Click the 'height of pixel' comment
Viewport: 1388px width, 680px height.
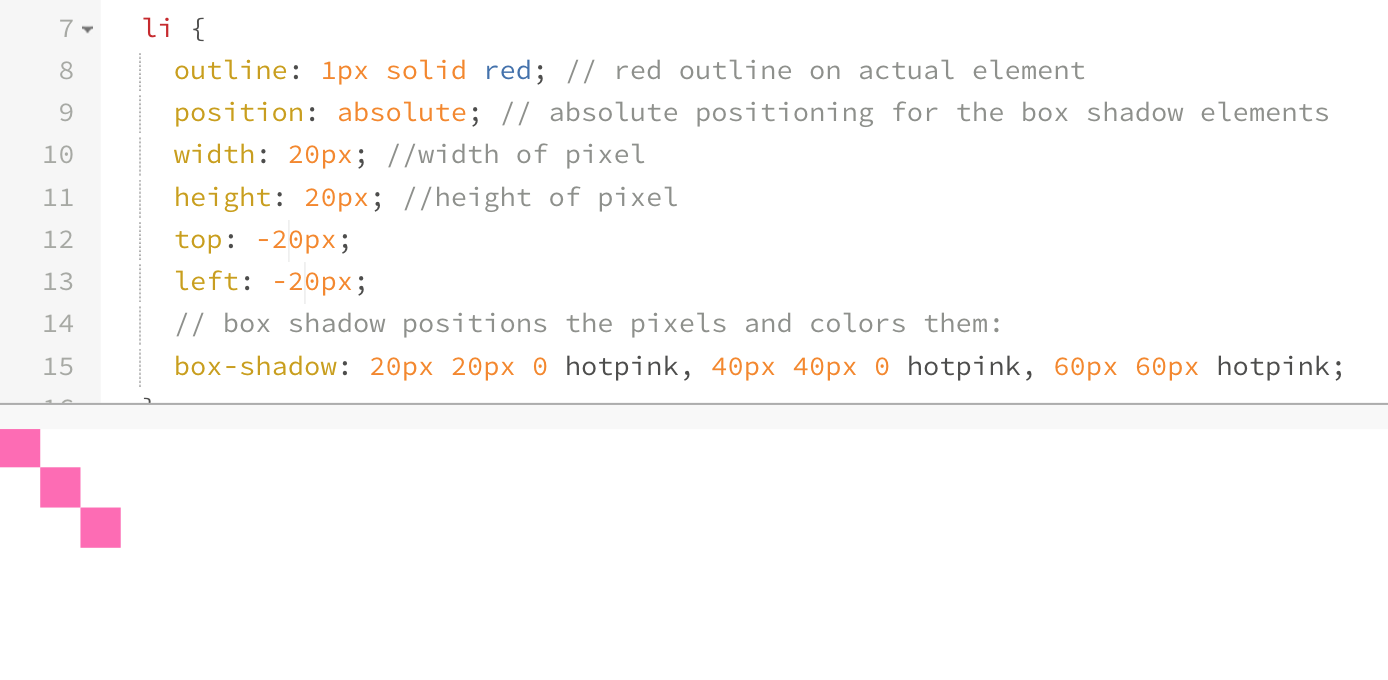click(x=541, y=198)
